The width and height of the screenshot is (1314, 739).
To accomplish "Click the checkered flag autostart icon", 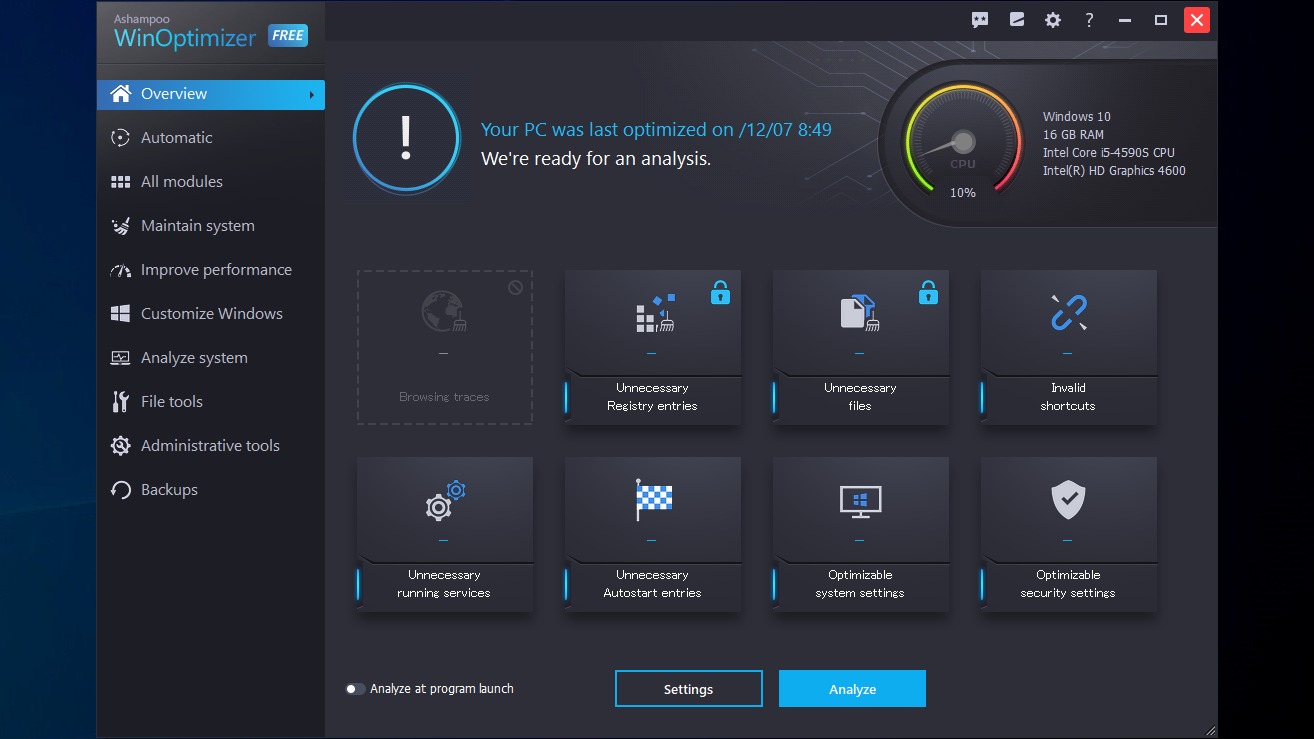I will pyautogui.click(x=654, y=500).
